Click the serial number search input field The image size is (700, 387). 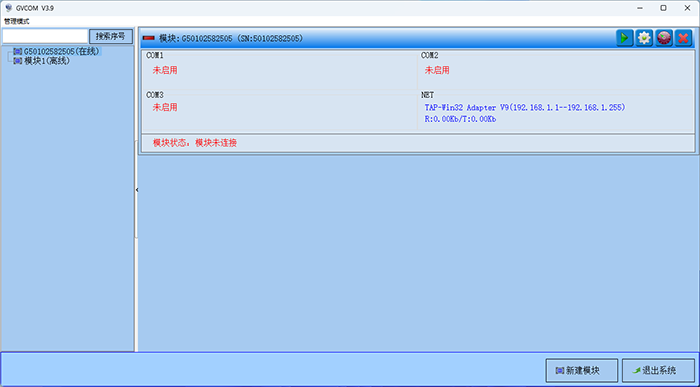tap(45, 36)
